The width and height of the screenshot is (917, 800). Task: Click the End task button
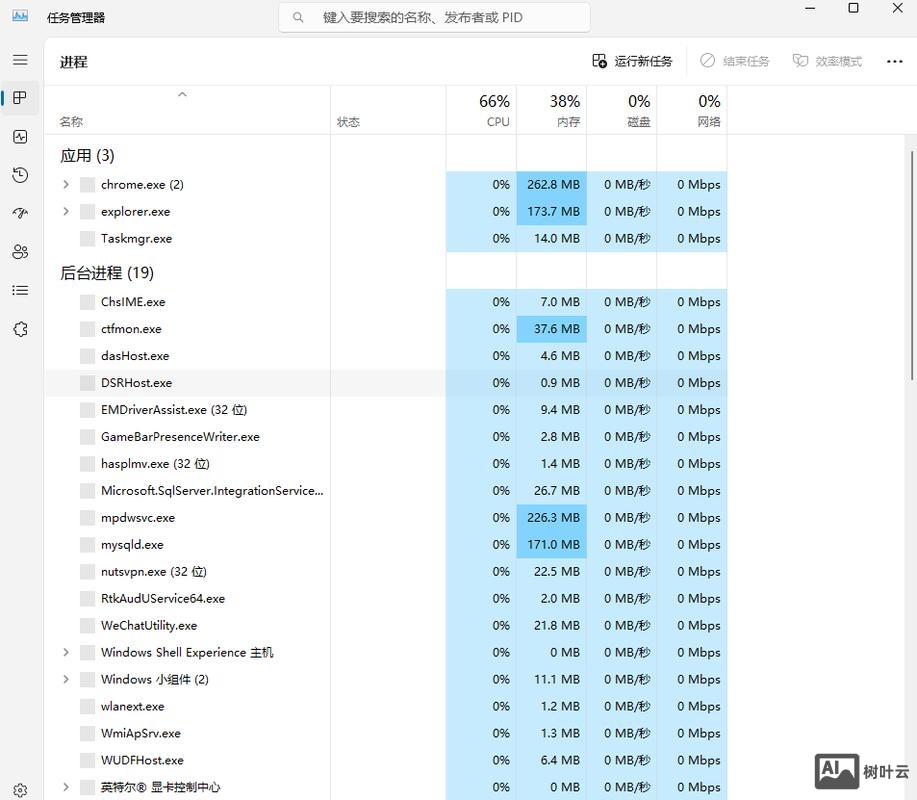pos(735,60)
